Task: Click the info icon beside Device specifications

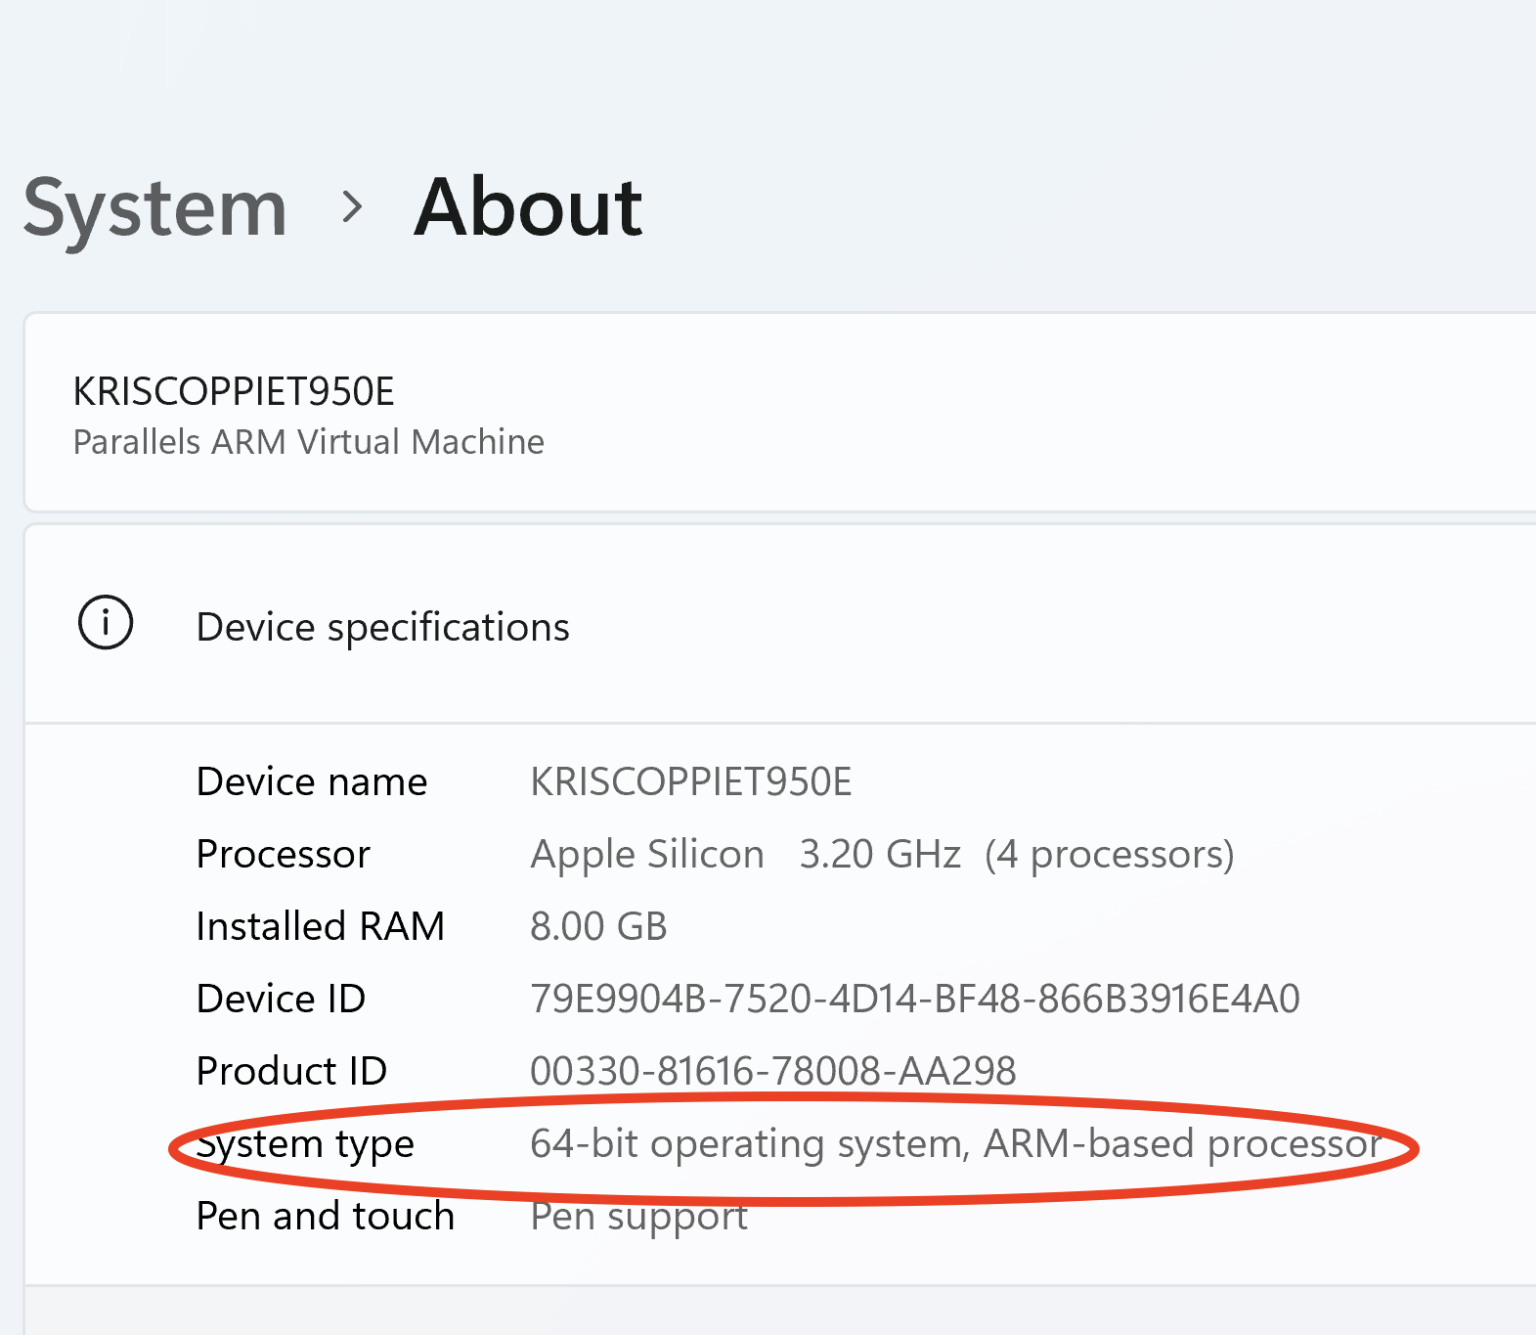Action: pos(105,624)
